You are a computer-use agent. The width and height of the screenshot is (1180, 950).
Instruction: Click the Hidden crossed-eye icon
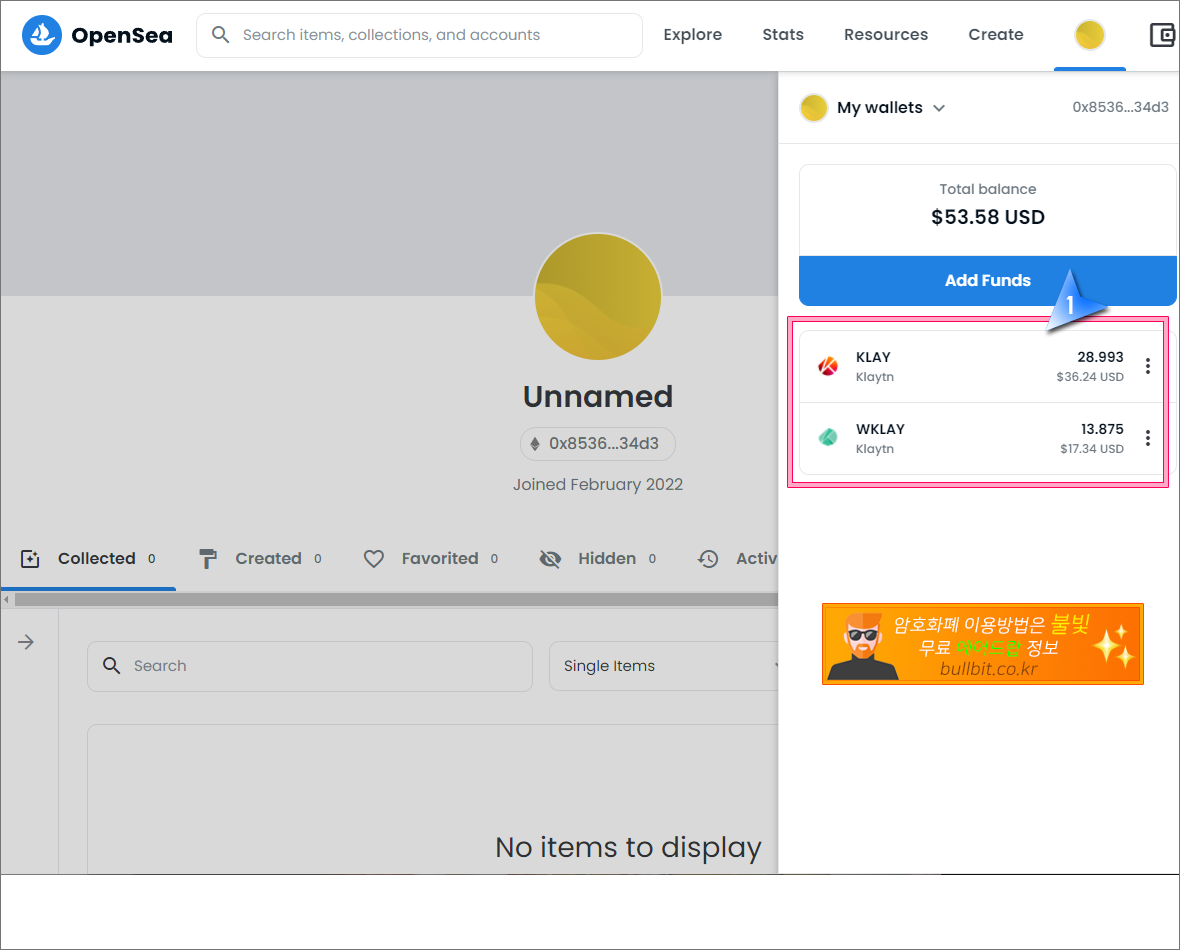pyautogui.click(x=550, y=559)
